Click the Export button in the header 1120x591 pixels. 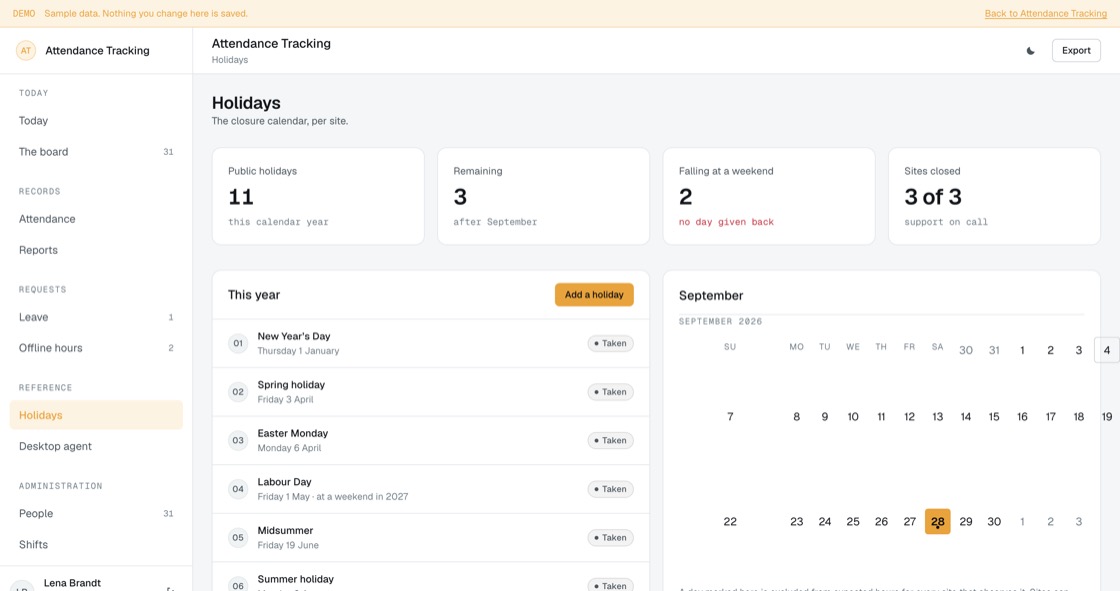(x=1076, y=51)
